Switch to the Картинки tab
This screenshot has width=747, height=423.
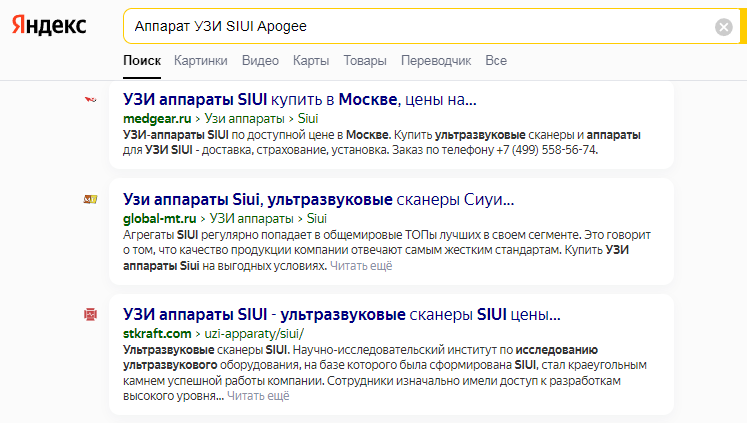[200, 61]
